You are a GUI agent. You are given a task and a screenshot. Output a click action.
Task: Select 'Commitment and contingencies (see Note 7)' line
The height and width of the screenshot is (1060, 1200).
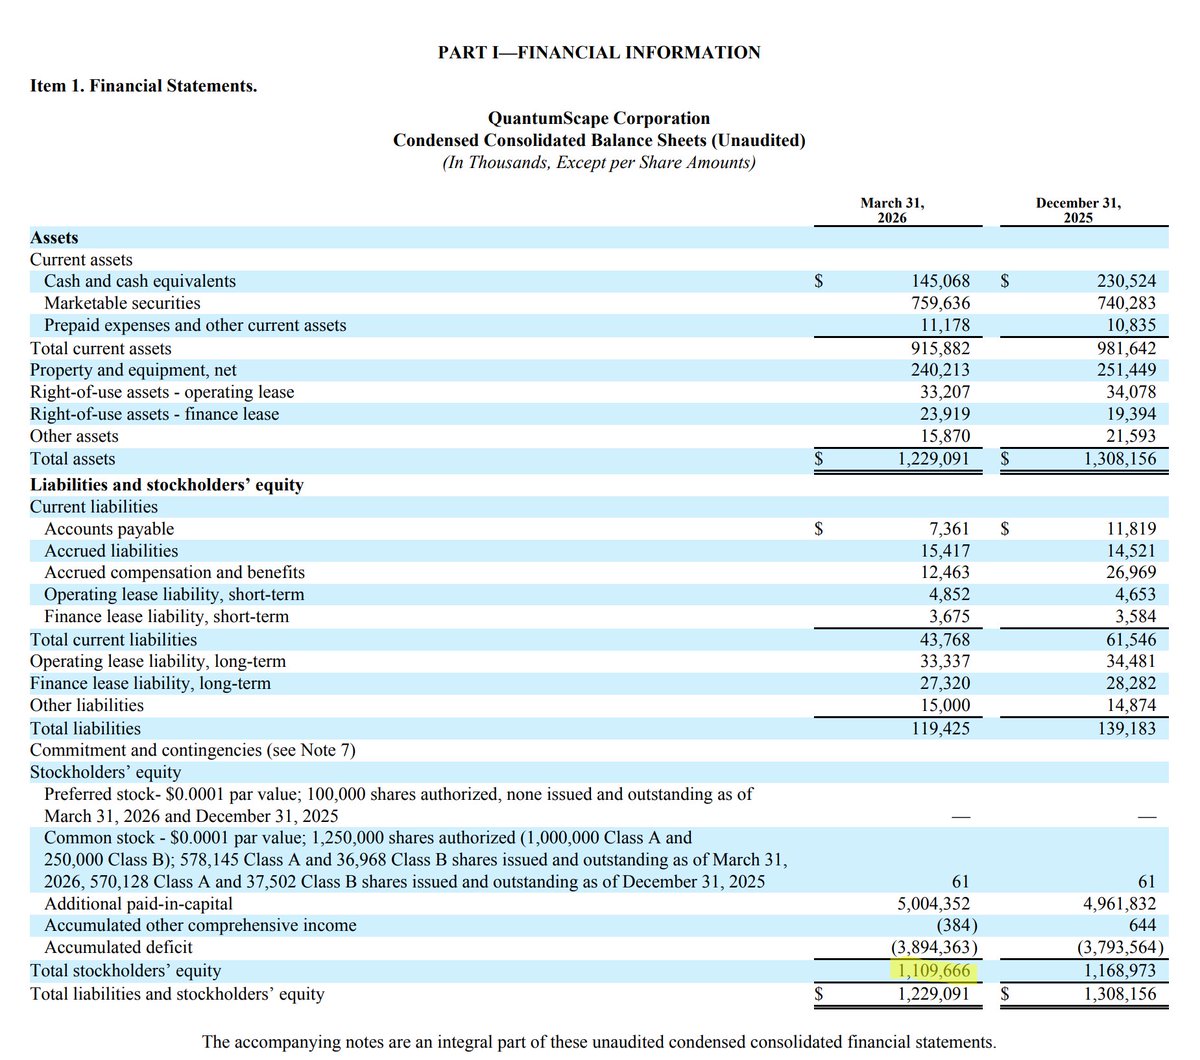(193, 750)
